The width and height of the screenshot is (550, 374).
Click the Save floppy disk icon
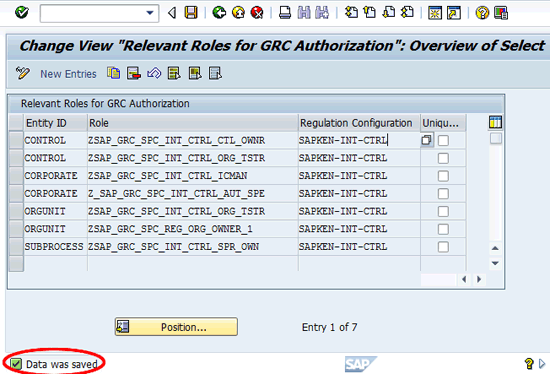pyautogui.click(x=191, y=13)
